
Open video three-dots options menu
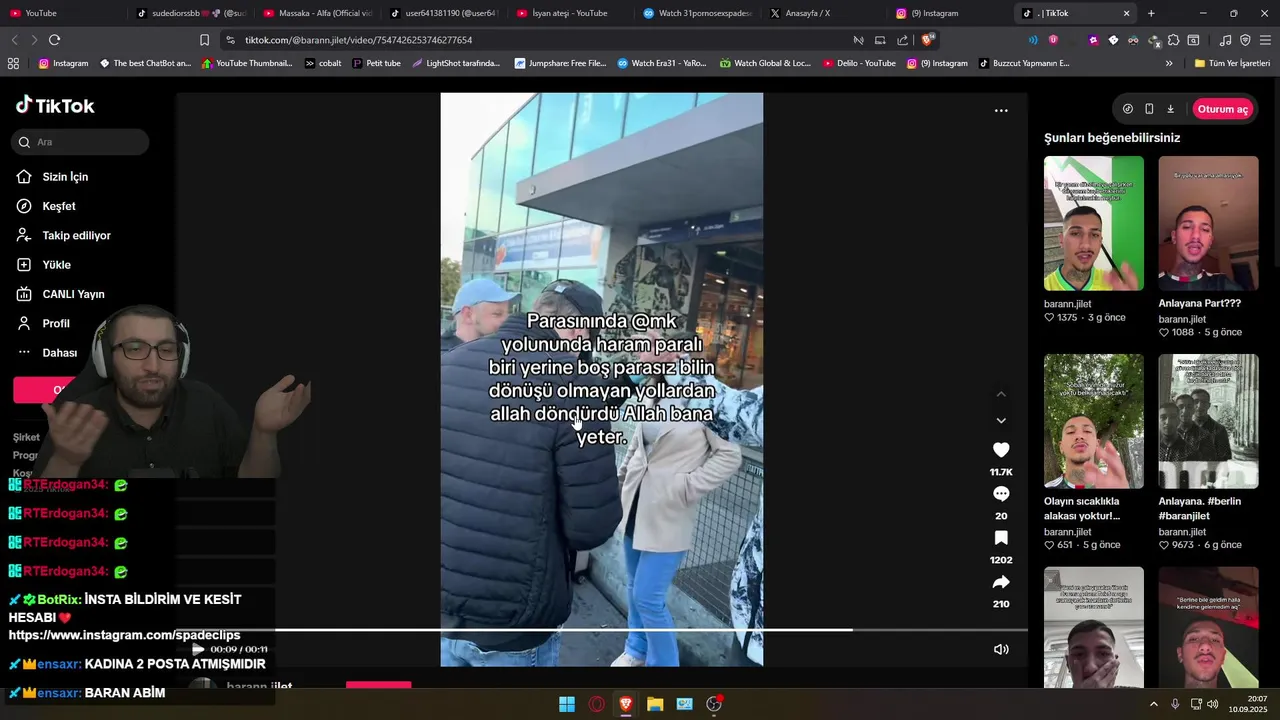tap(1001, 111)
